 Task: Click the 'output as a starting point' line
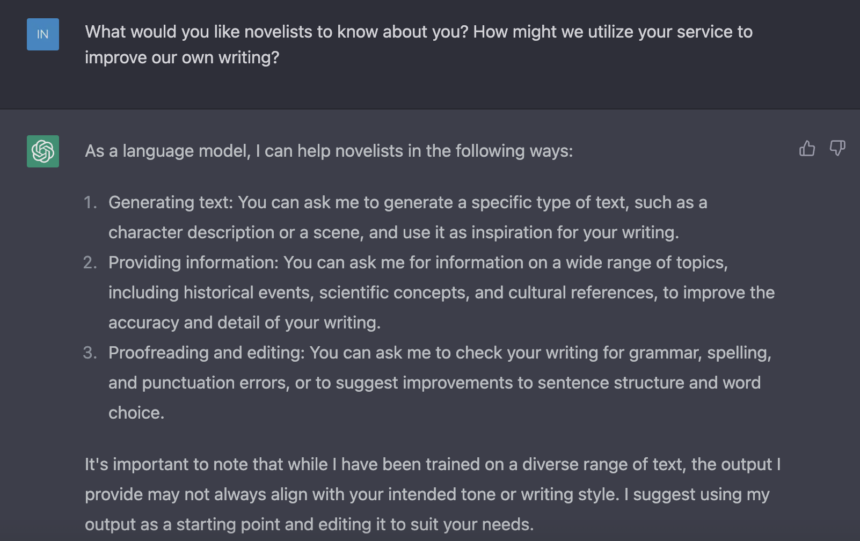(x=309, y=524)
